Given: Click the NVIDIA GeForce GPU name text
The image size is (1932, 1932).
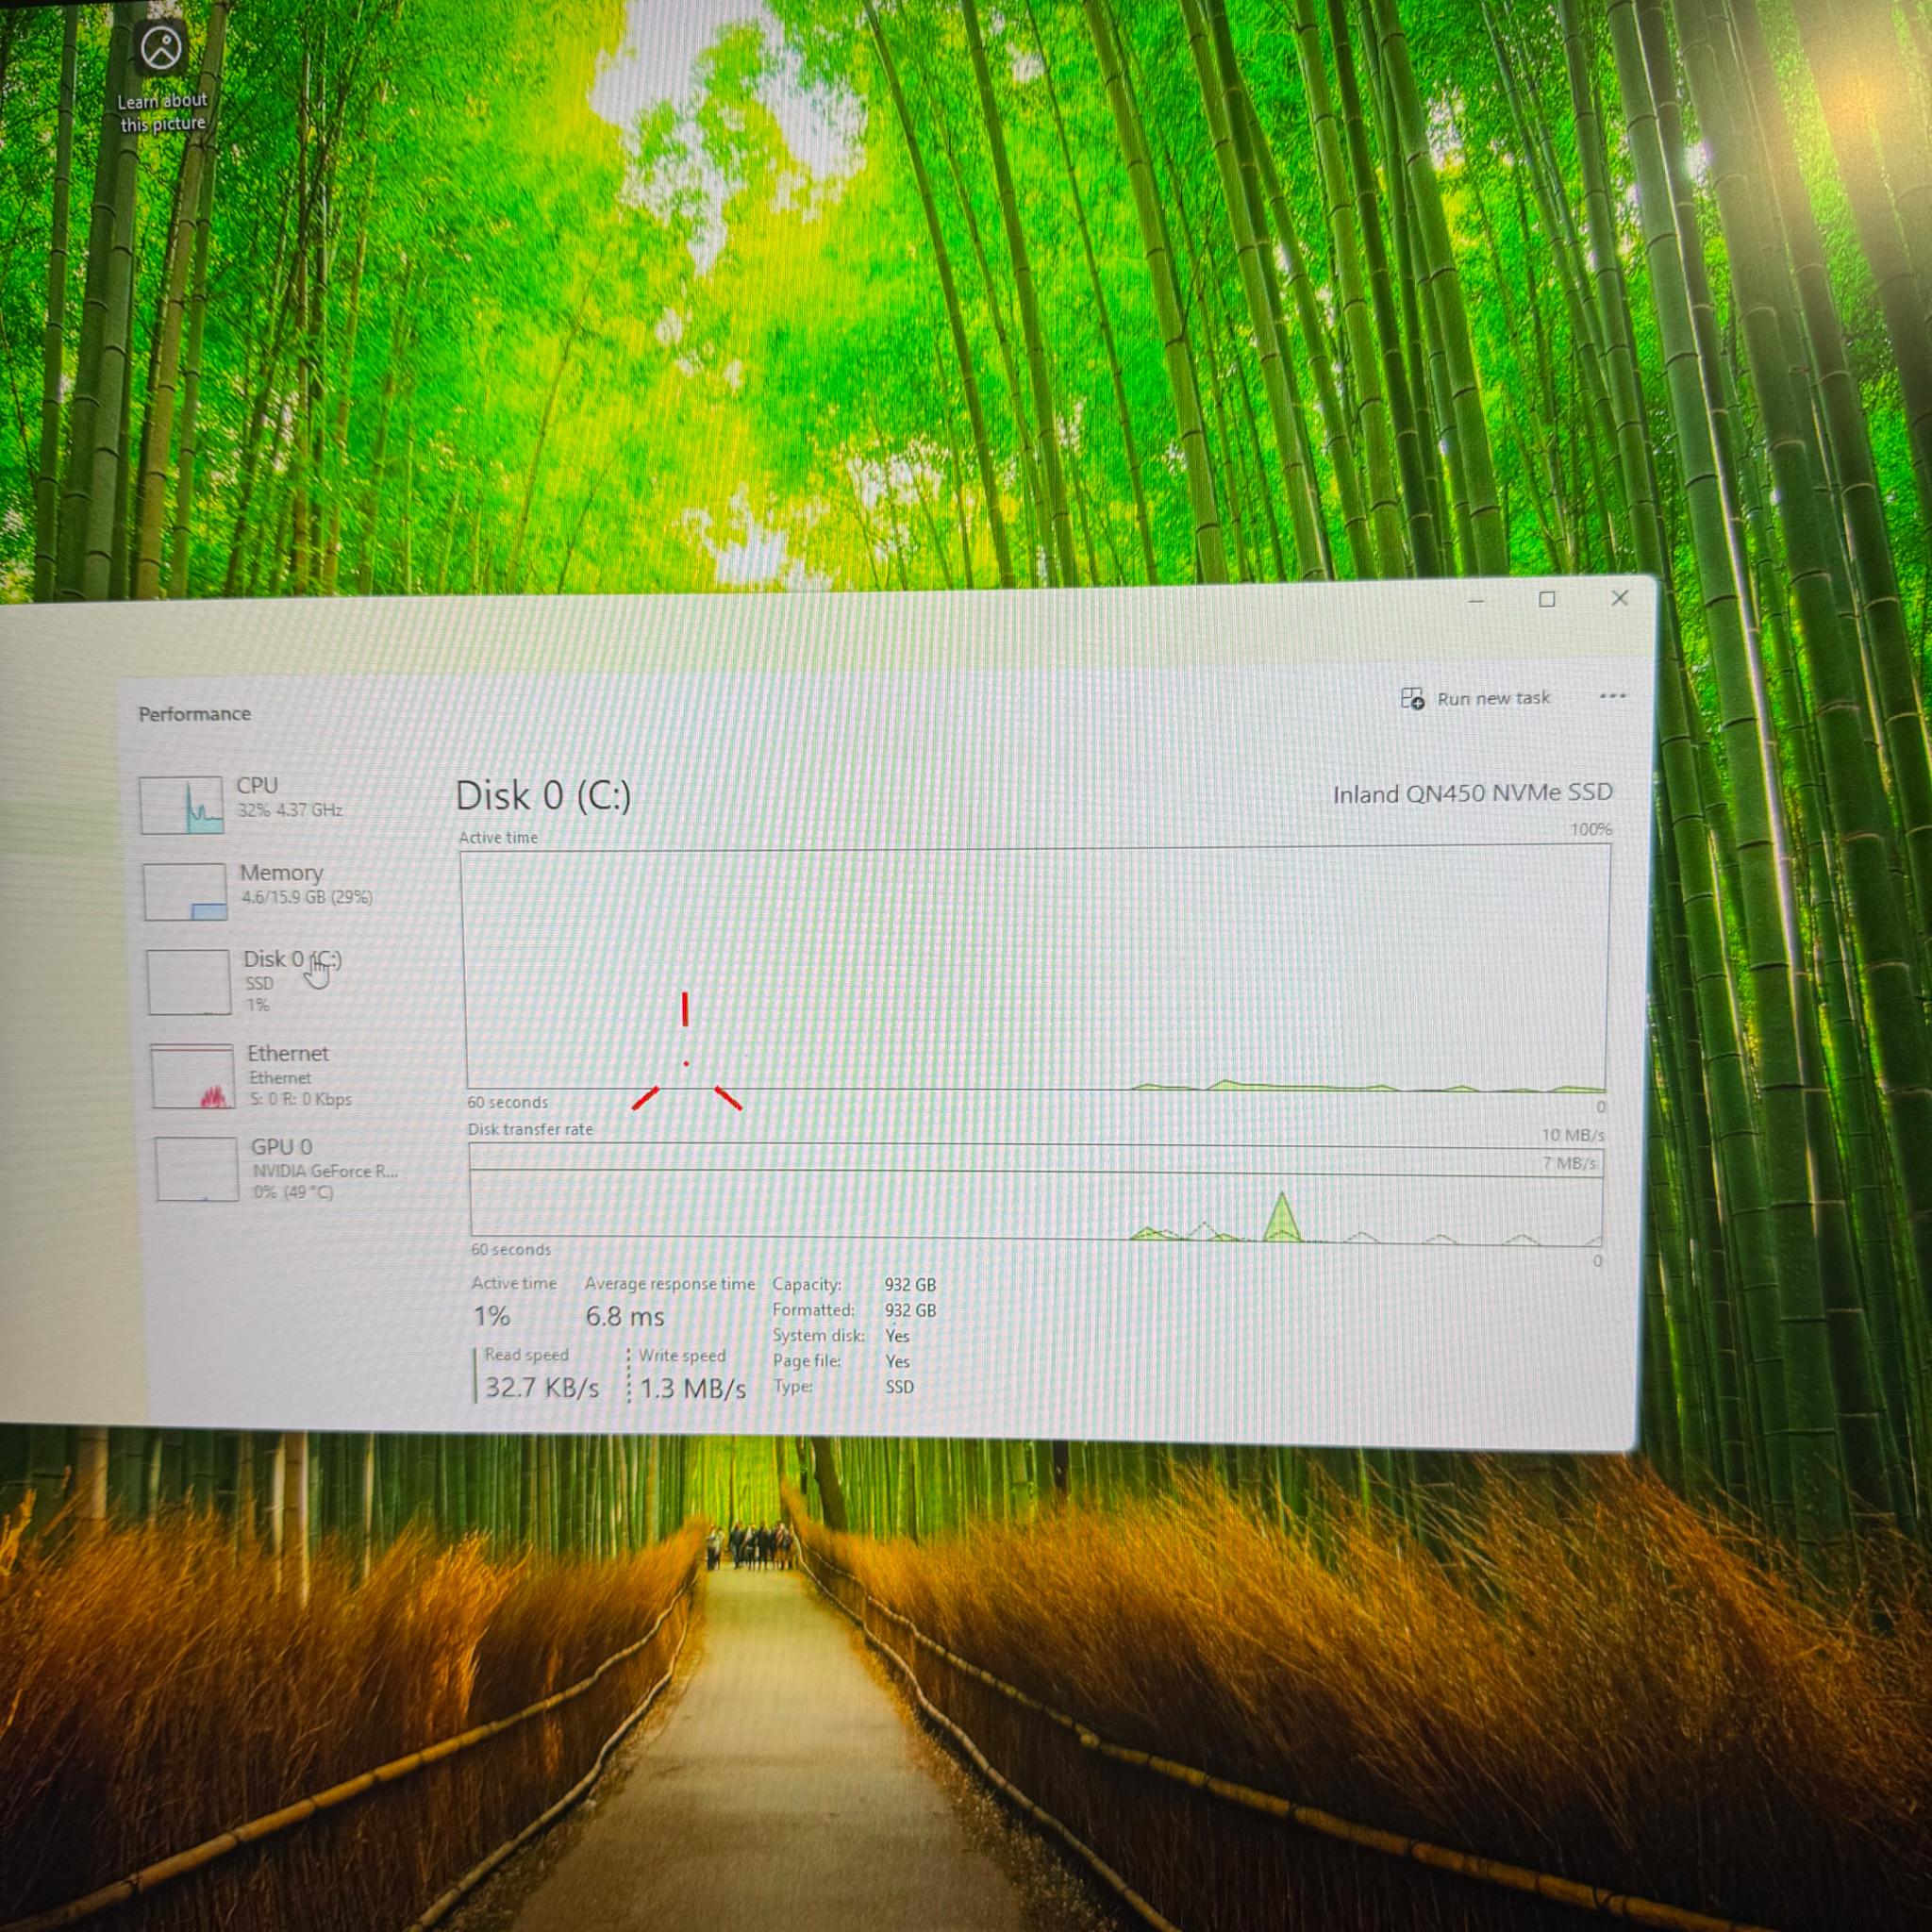Looking at the screenshot, I should click(325, 1170).
